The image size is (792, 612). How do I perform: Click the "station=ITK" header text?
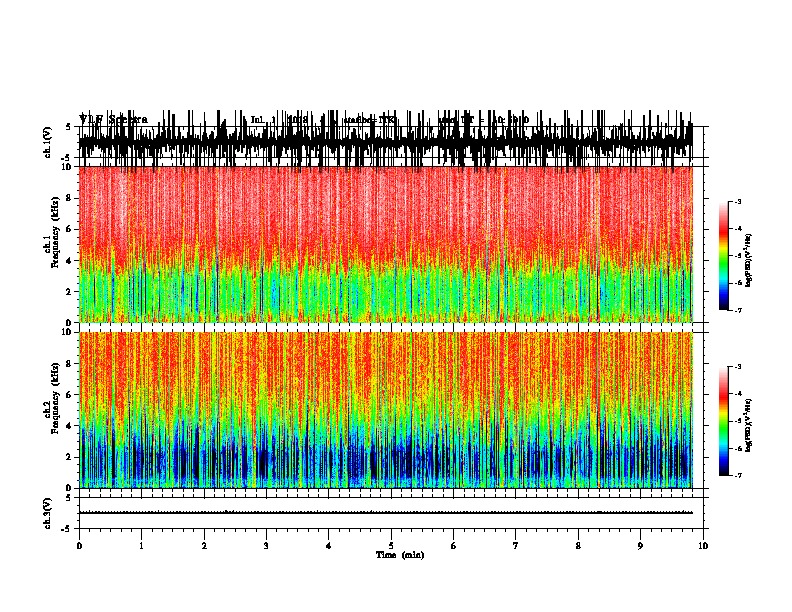pyautogui.click(x=370, y=120)
